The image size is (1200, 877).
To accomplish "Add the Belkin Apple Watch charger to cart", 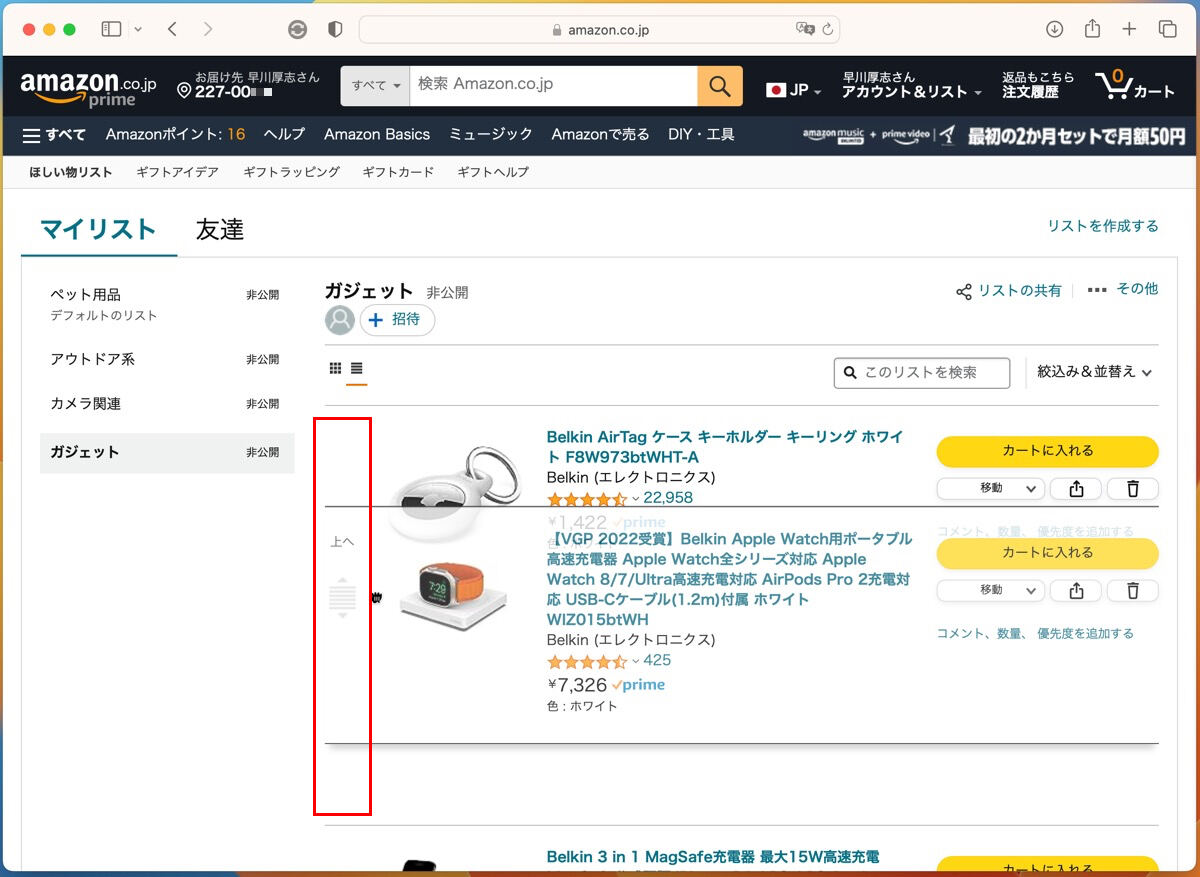I will pyautogui.click(x=1047, y=553).
